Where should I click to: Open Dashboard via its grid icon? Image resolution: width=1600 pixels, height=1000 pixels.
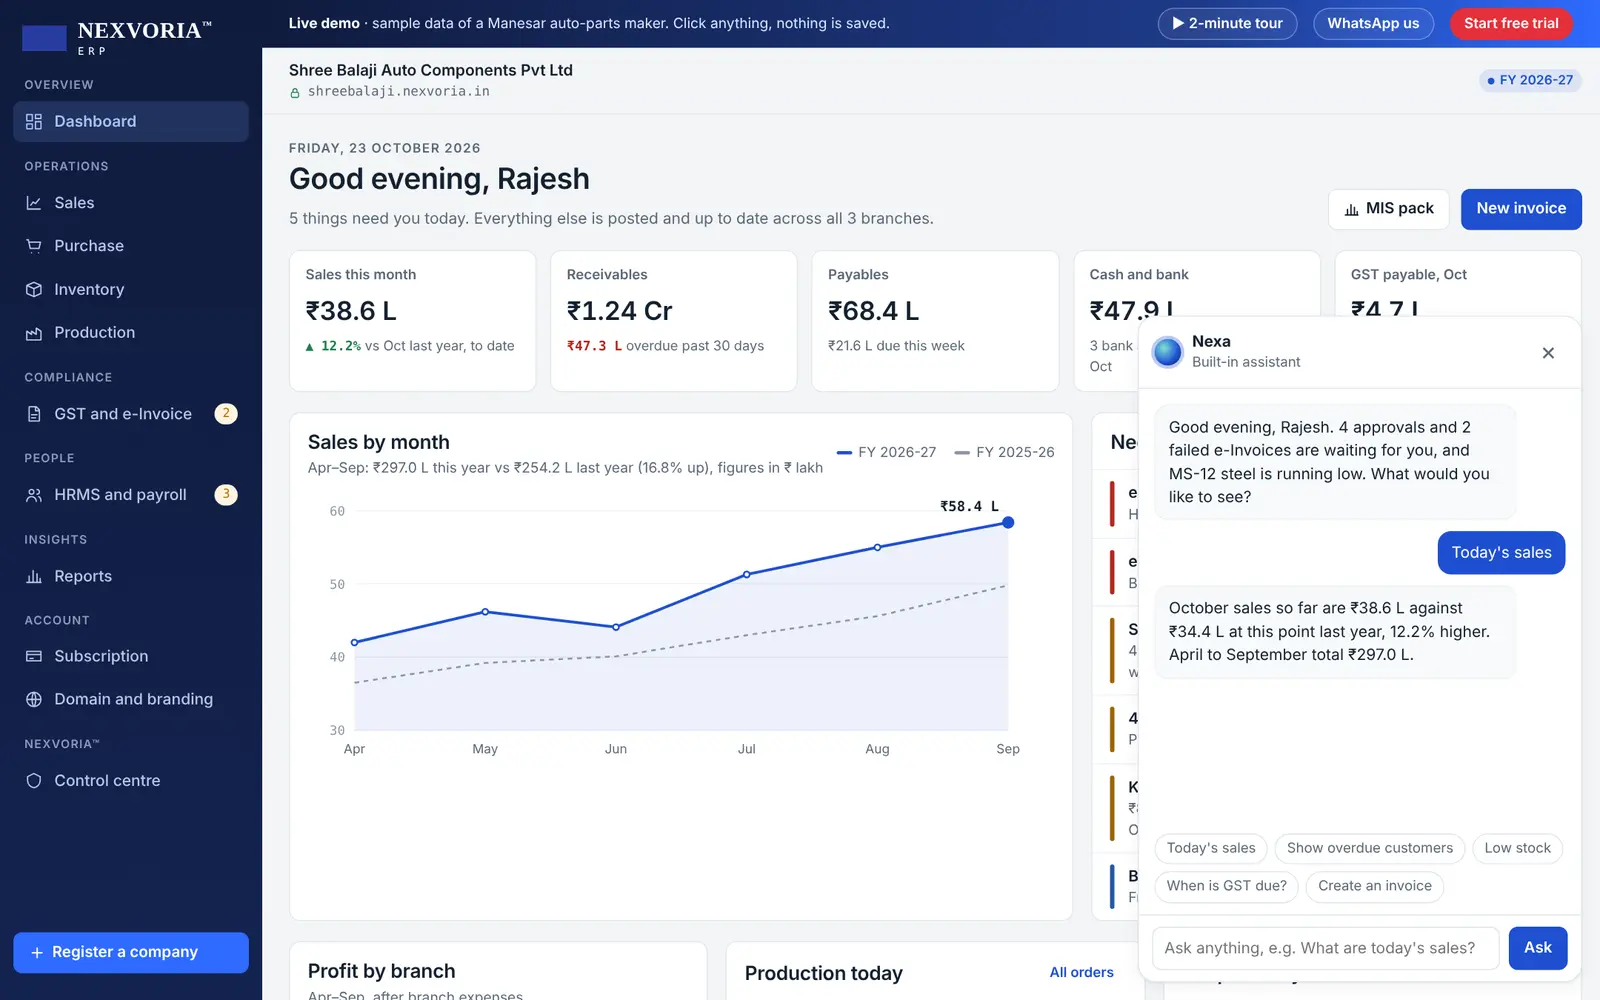34,121
